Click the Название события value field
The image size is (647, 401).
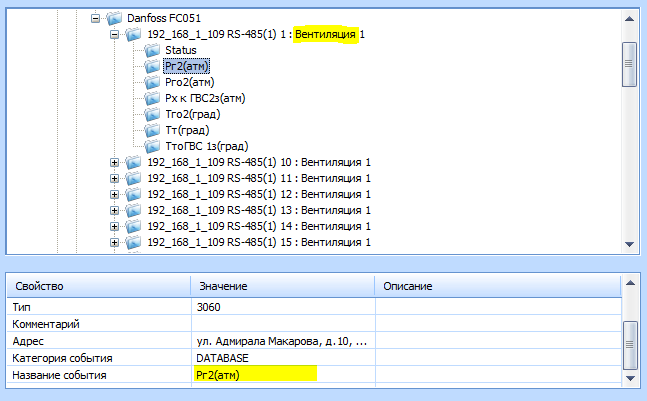(255, 375)
